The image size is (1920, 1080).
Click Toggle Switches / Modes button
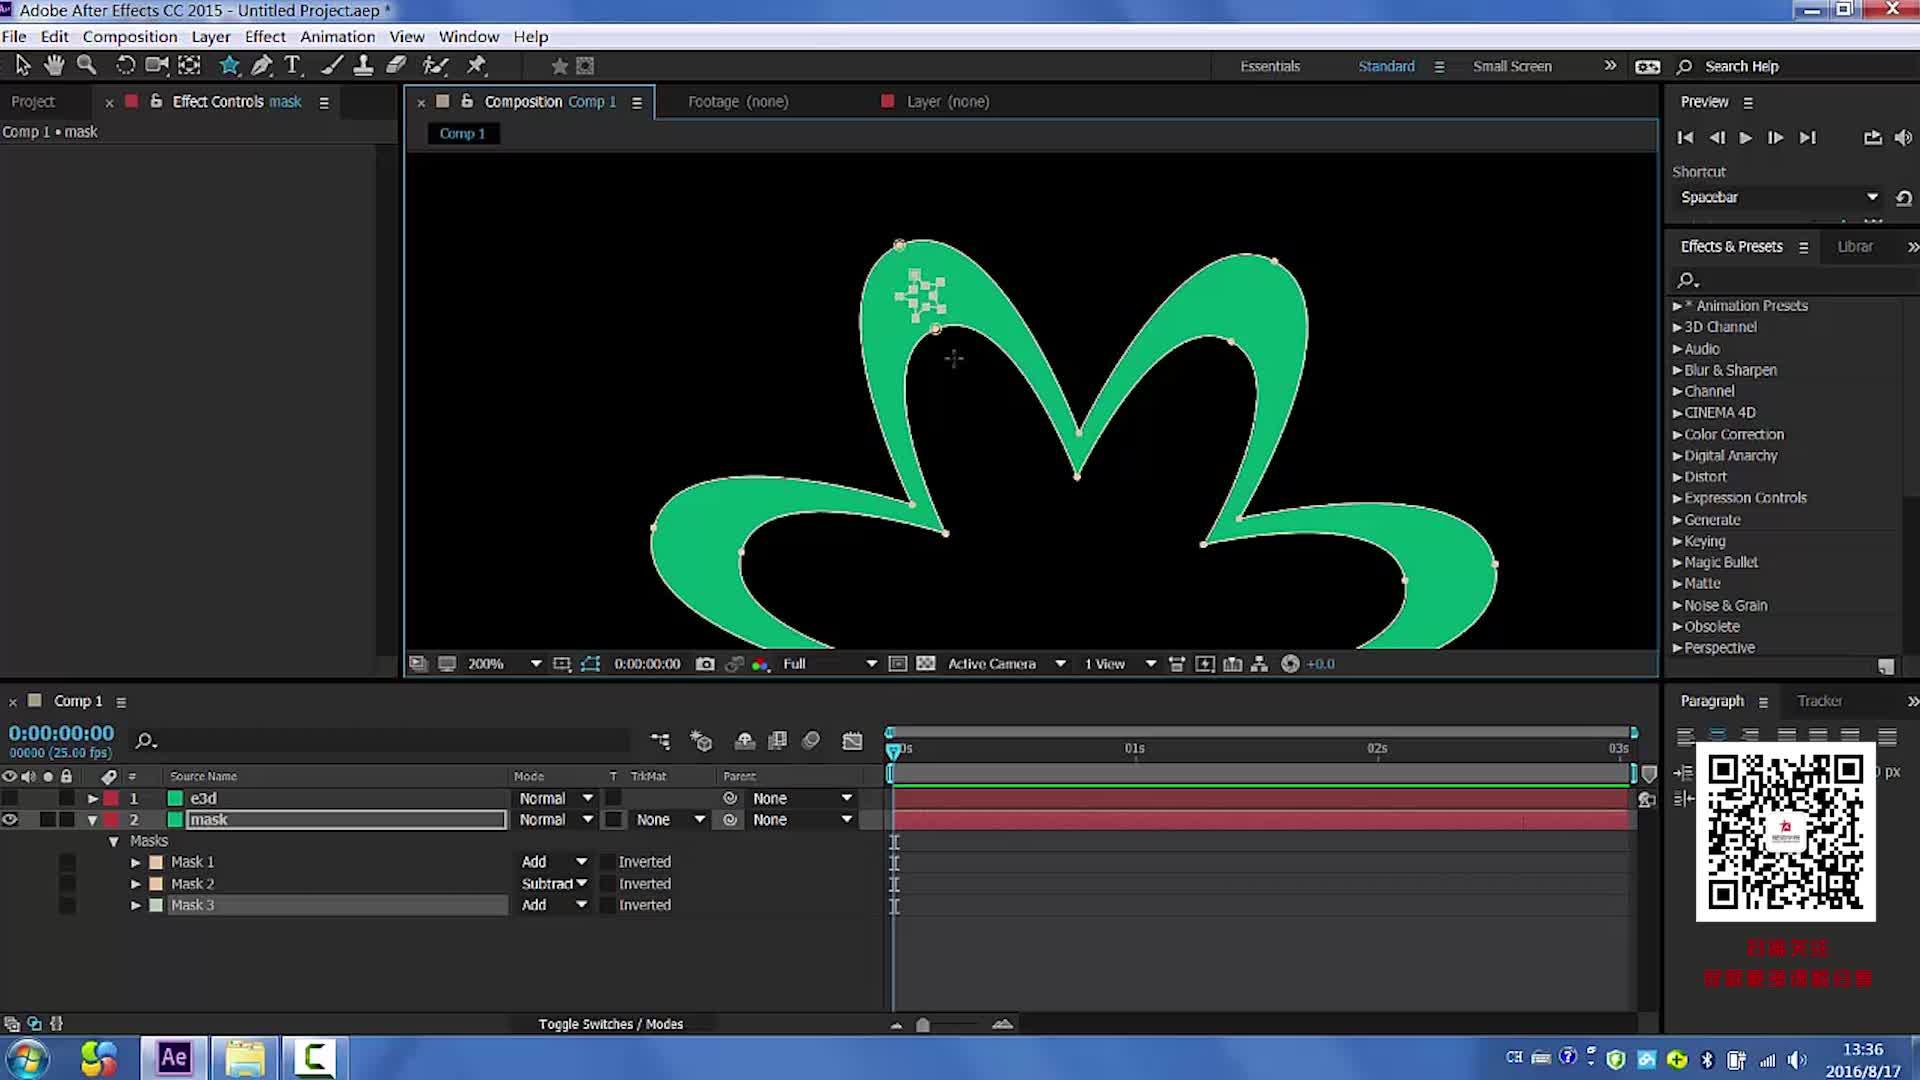(610, 1024)
